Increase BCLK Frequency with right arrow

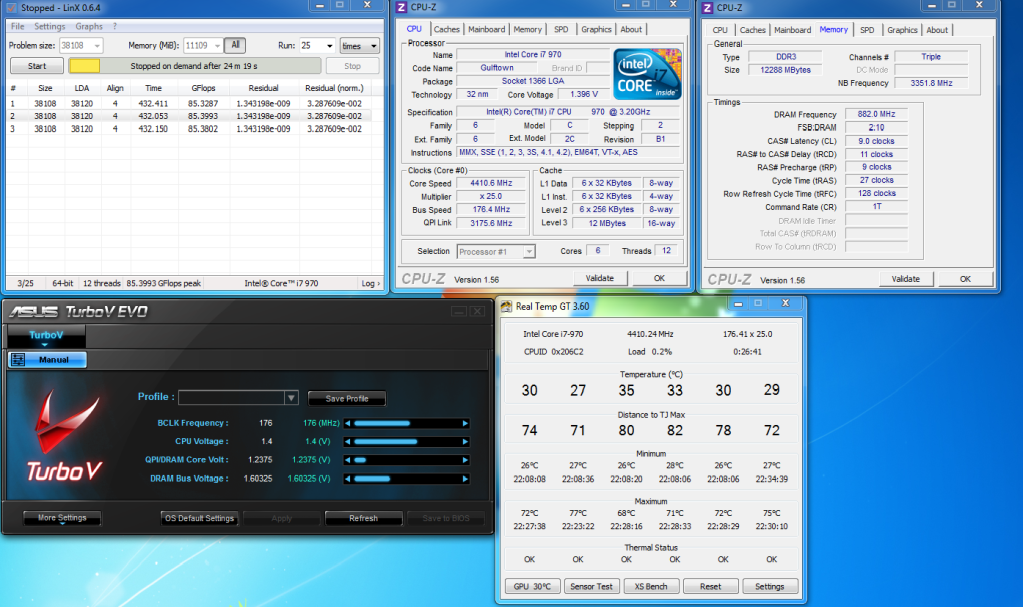pos(465,424)
